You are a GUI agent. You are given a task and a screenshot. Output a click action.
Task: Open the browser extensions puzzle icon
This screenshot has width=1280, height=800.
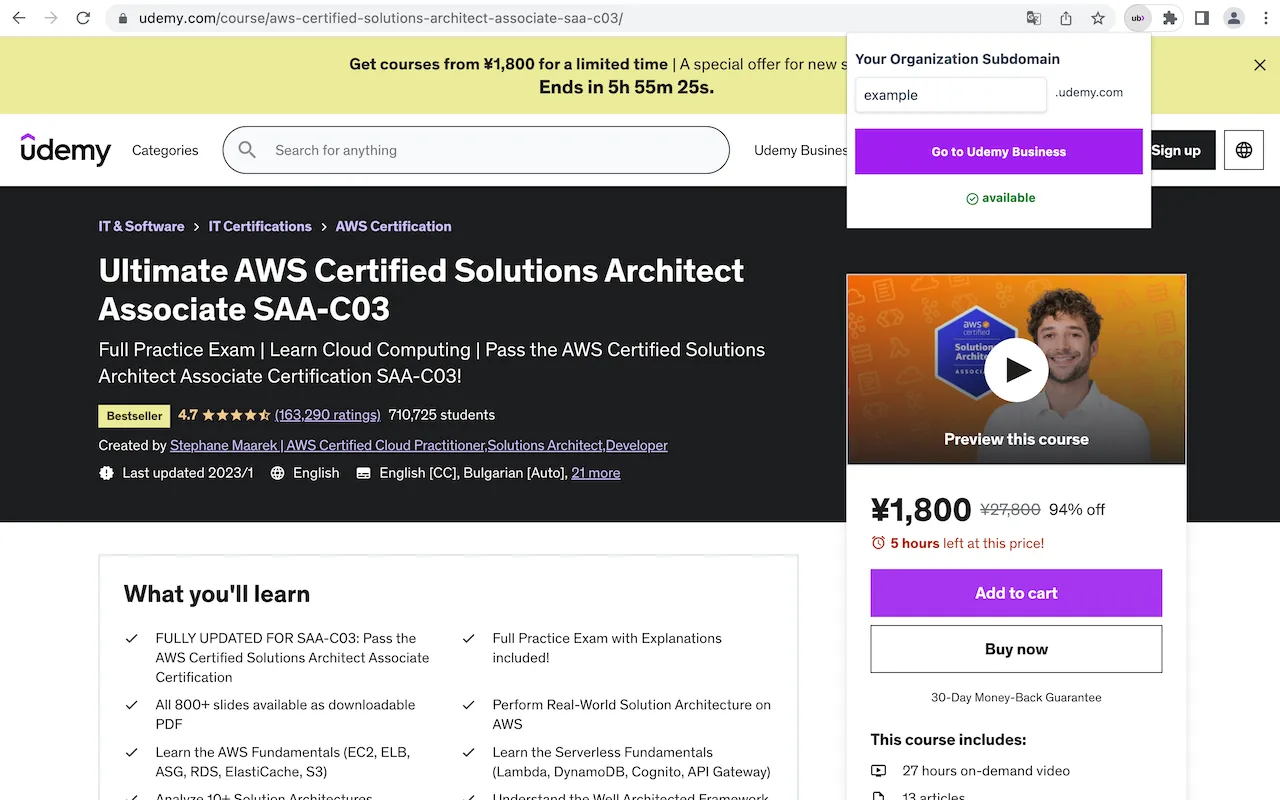[1169, 17]
